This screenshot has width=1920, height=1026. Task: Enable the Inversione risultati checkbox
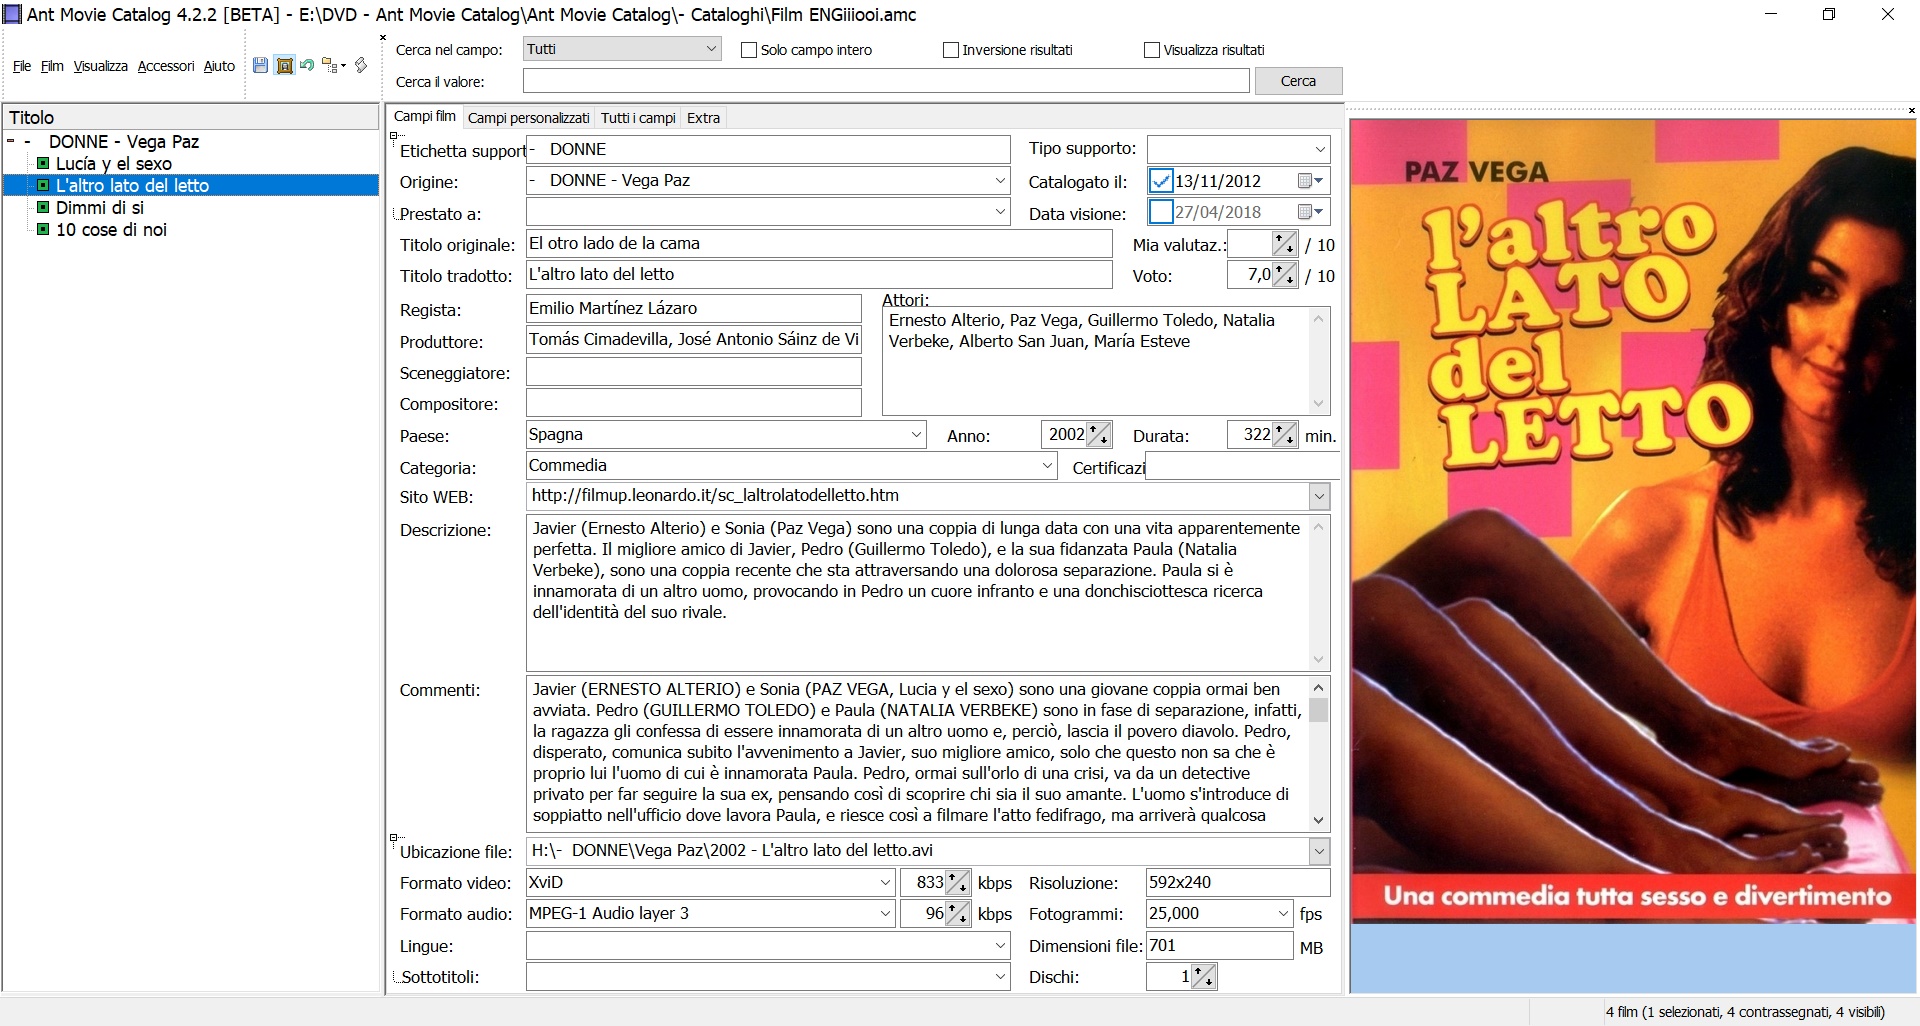[950, 50]
